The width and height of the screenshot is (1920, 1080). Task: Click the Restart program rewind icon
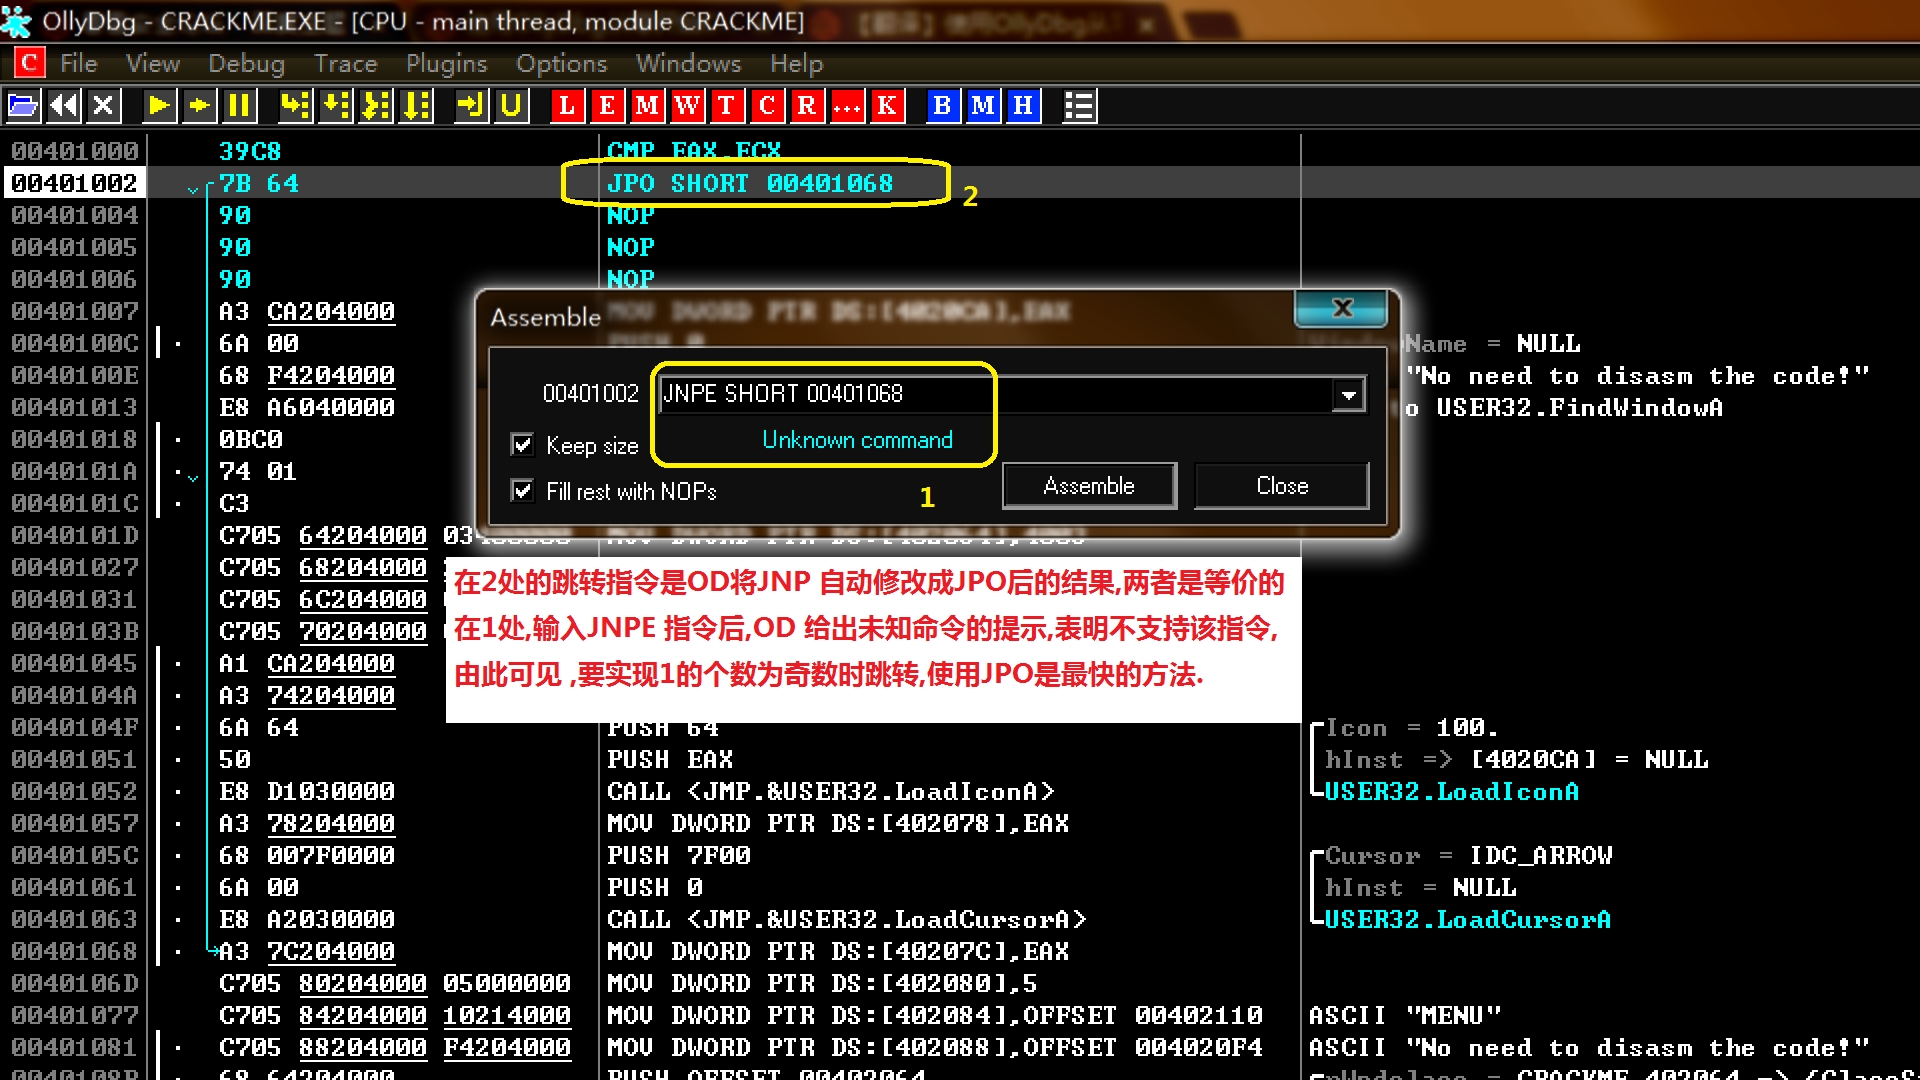[63, 105]
